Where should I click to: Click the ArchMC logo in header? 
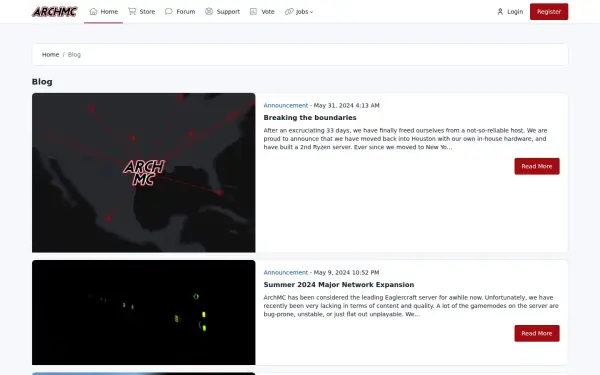(x=55, y=12)
